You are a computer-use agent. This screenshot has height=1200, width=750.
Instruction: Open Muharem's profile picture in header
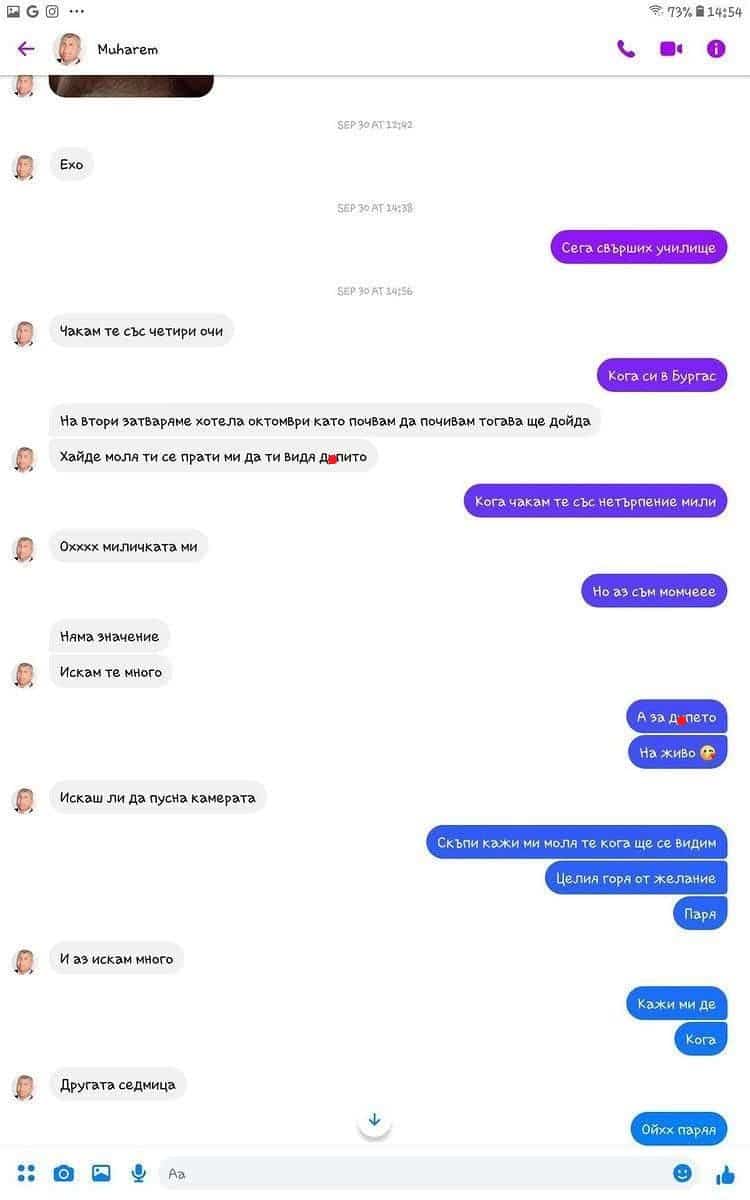click(x=69, y=49)
